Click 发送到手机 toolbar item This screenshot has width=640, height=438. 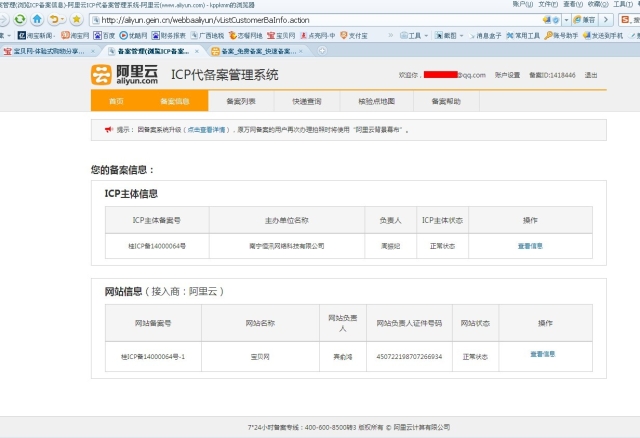[x=603, y=36]
